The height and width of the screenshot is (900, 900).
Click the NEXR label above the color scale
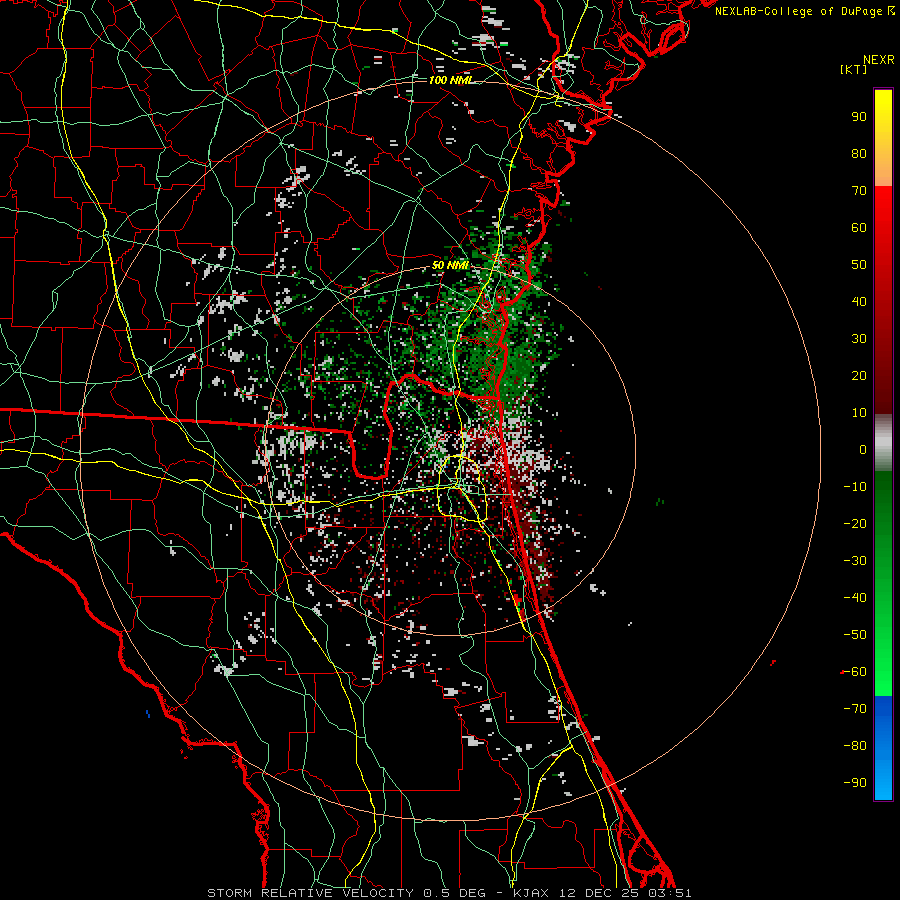(879, 60)
